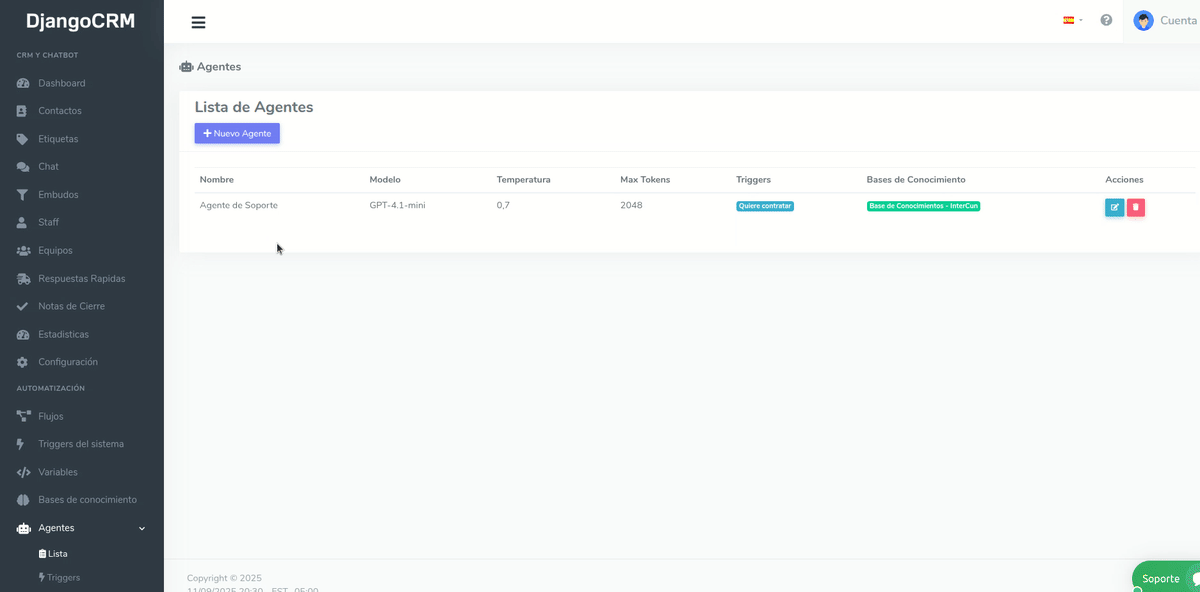Select Triggers submenu item
Image resolution: width=1200 pixels, height=592 pixels.
(59, 578)
